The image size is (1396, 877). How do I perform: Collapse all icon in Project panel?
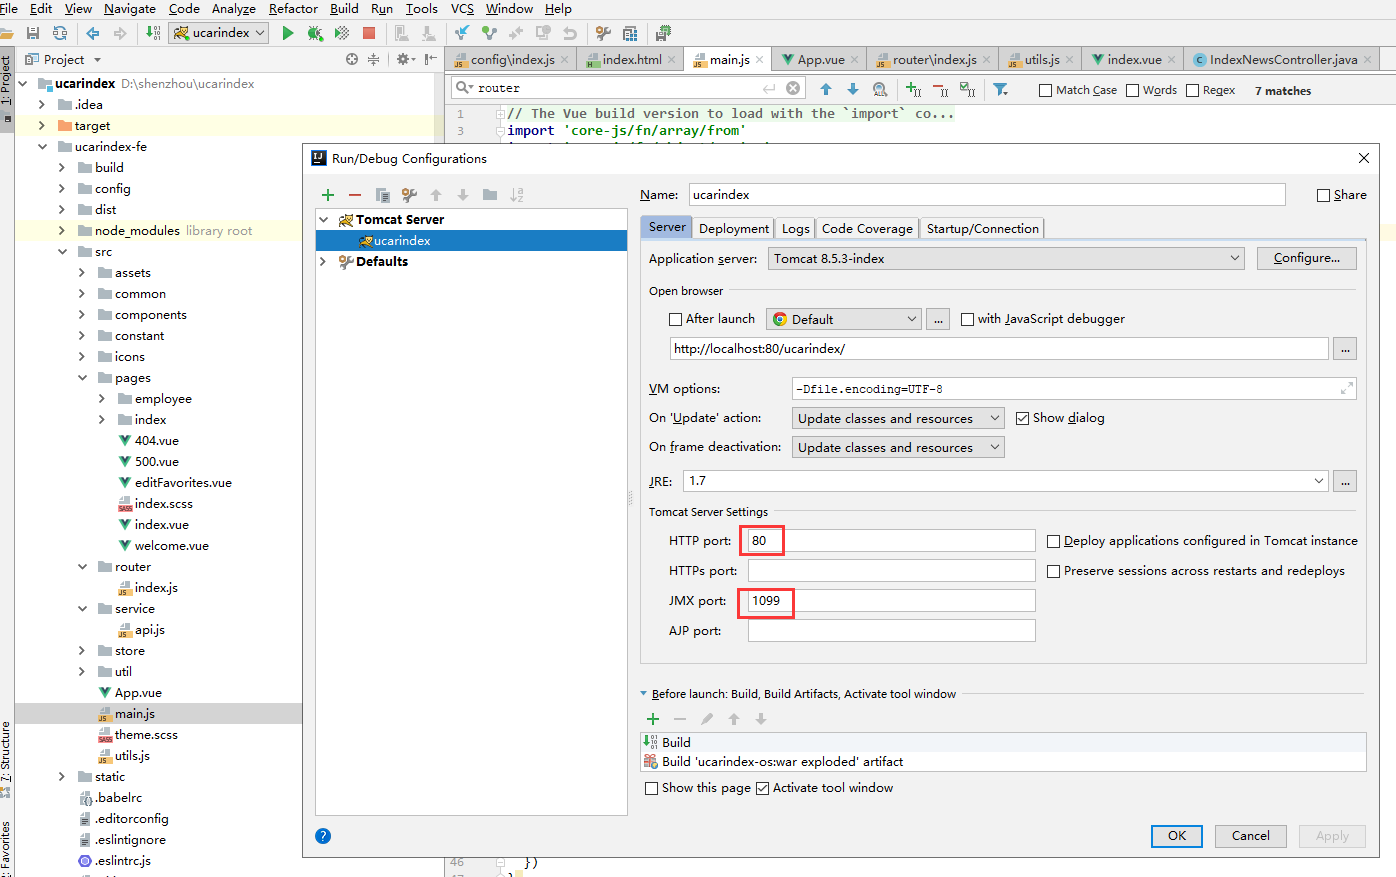point(373,60)
